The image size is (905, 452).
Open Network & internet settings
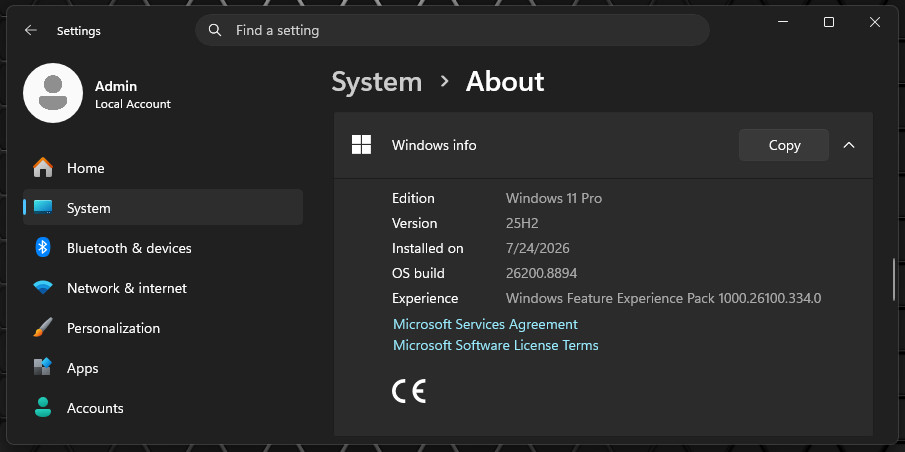pos(163,287)
